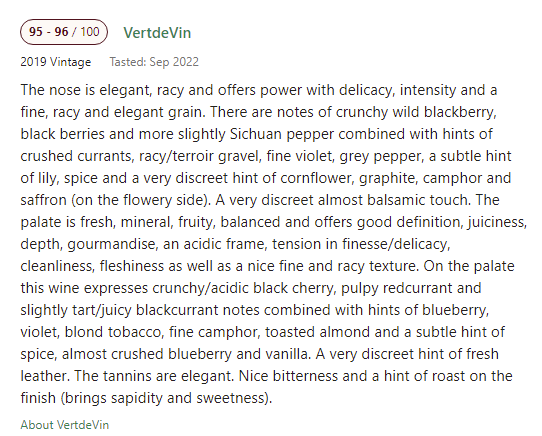
Task: Click the '100' maximum in the score badge
Action: click(x=90, y=32)
